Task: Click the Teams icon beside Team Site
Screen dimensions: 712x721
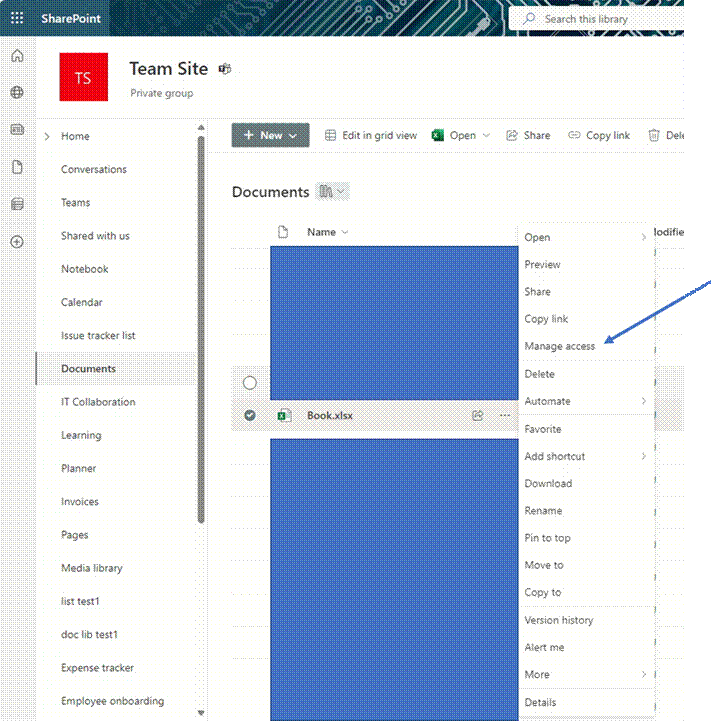Action: point(225,69)
